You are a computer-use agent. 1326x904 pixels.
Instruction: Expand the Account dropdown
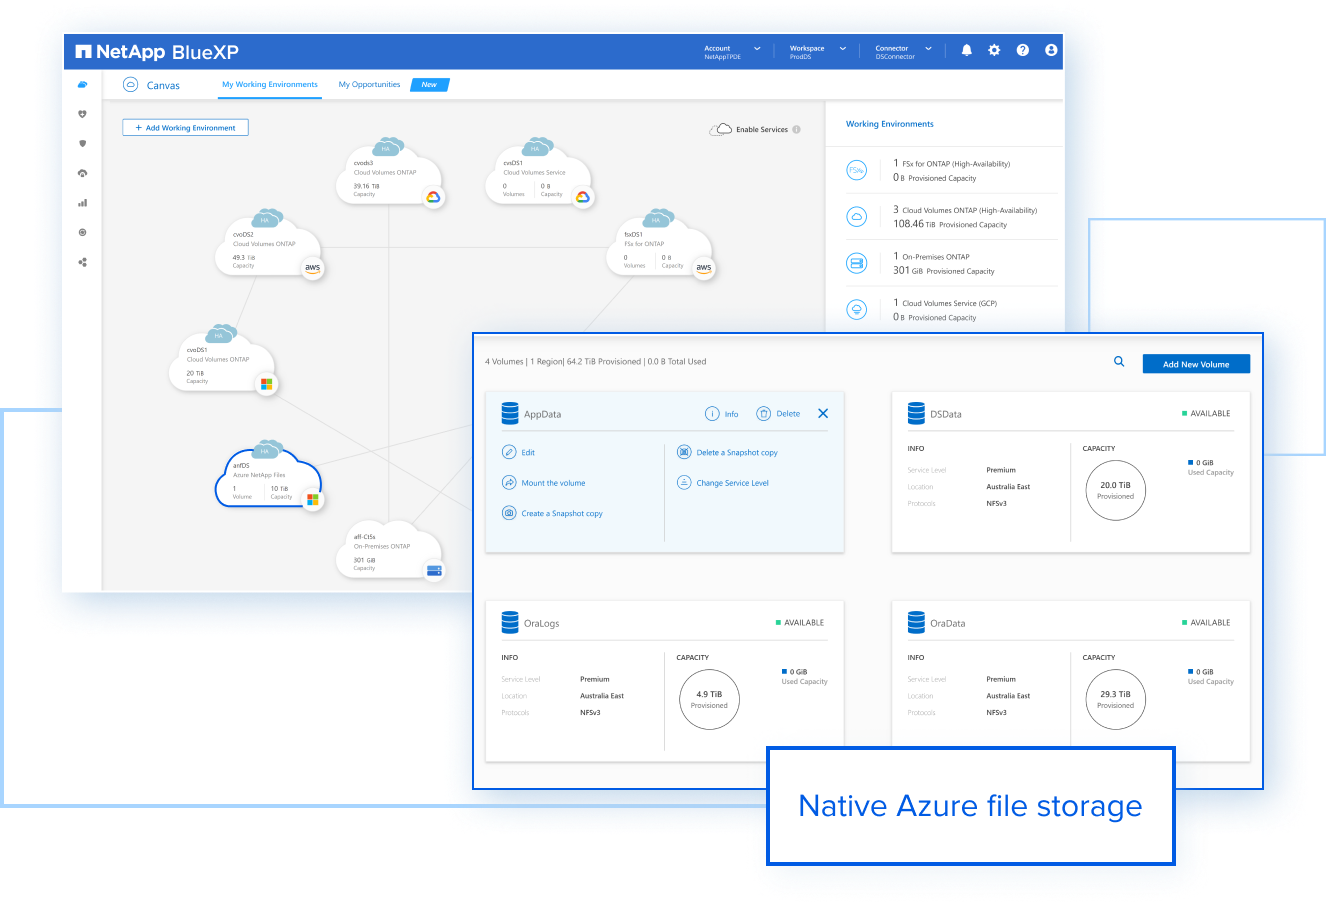pyautogui.click(x=732, y=52)
